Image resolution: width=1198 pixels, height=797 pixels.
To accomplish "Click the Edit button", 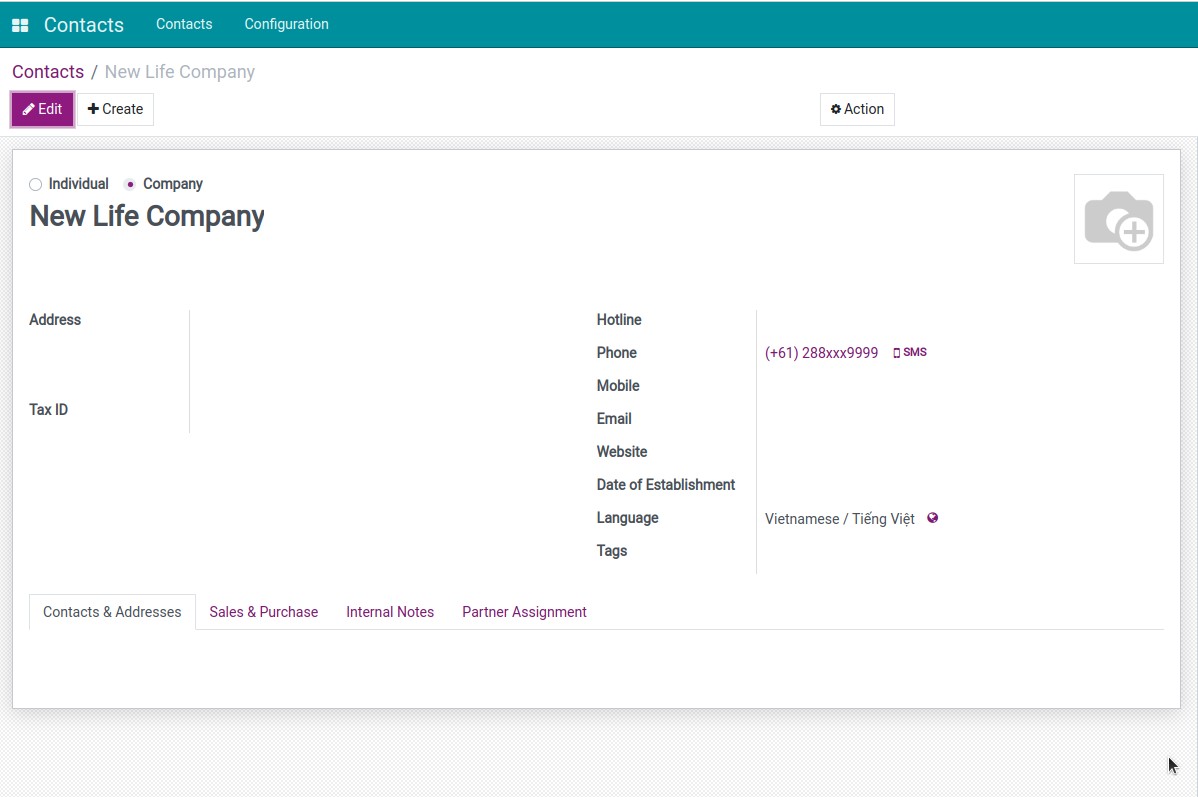I will (x=42, y=109).
